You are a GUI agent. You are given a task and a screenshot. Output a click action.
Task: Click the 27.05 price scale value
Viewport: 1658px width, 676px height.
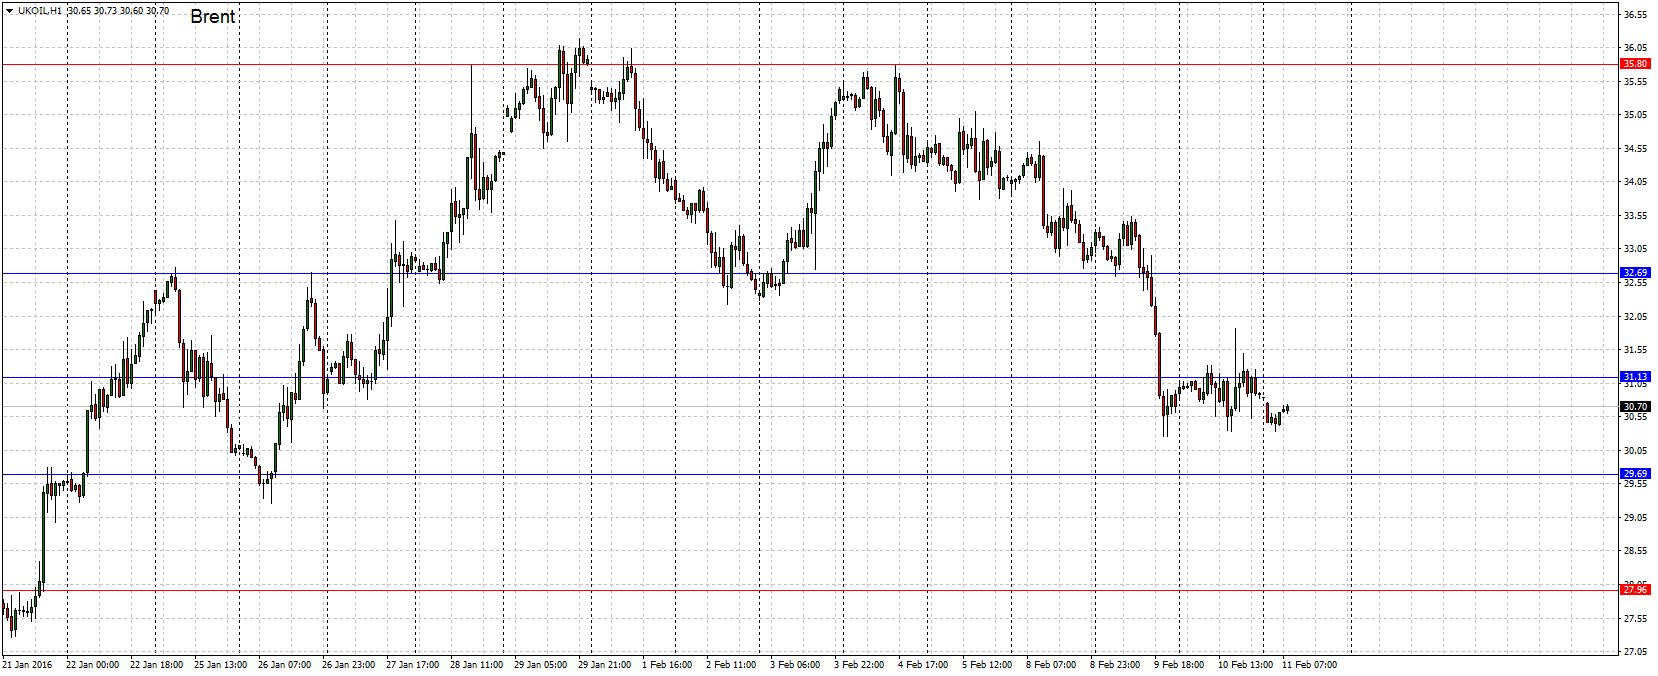[1635, 652]
